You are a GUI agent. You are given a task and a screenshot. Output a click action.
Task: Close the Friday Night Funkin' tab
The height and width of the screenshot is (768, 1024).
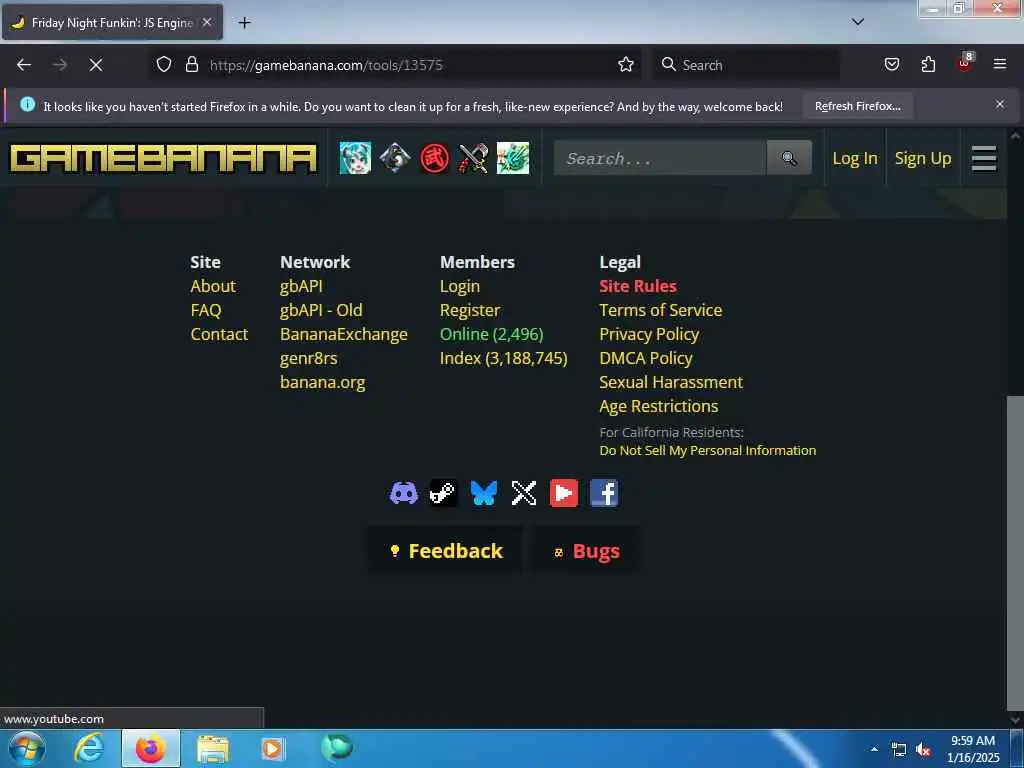pyautogui.click(x=206, y=22)
